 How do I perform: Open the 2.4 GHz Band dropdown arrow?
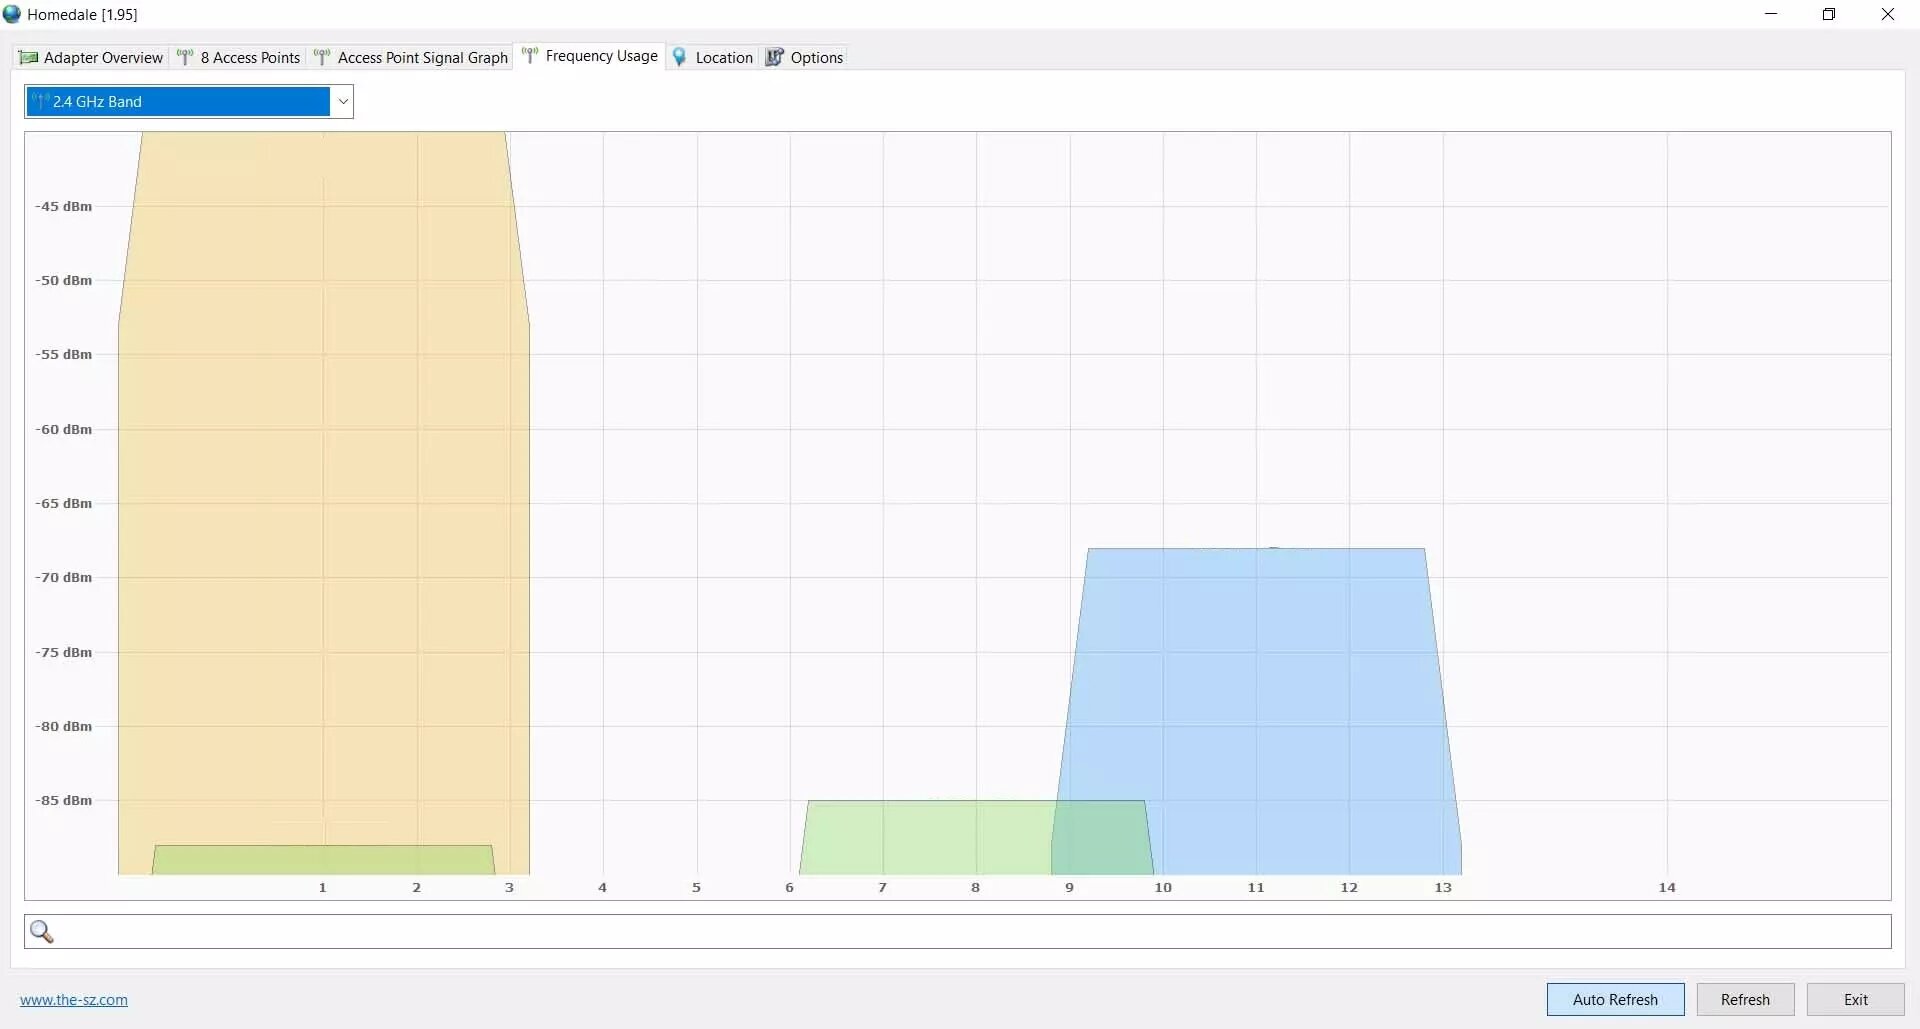click(342, 101)
